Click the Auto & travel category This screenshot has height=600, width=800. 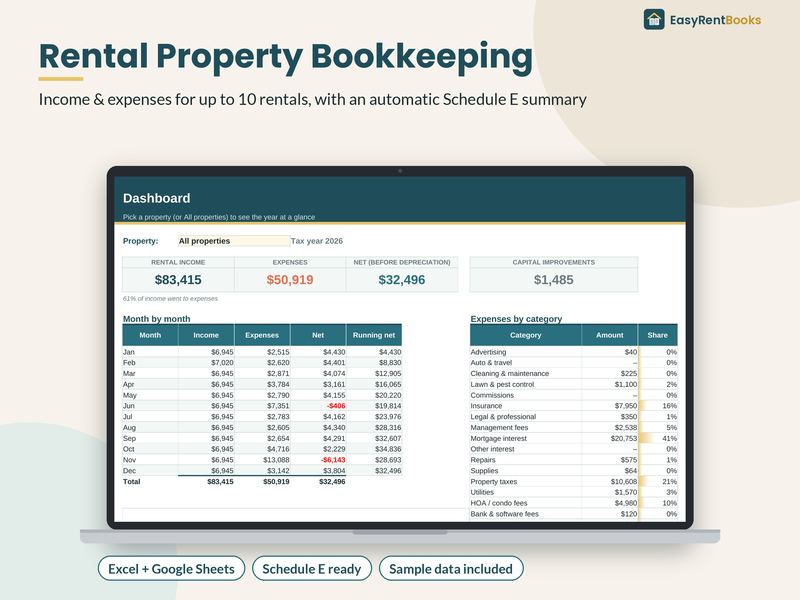[491, 363]
